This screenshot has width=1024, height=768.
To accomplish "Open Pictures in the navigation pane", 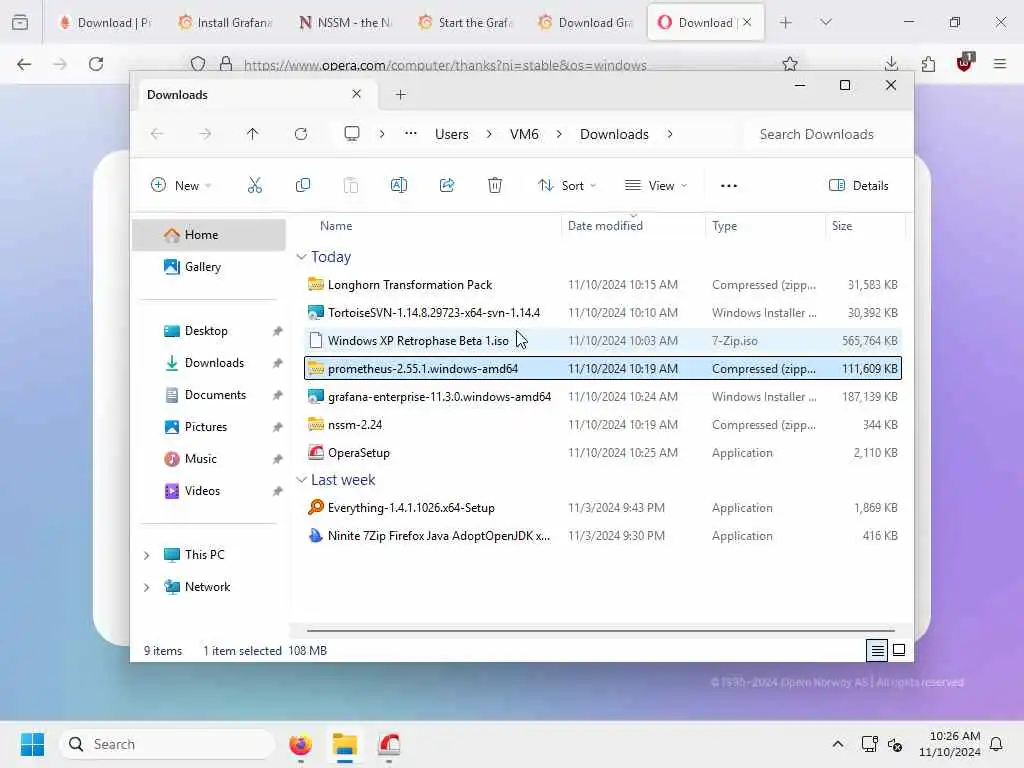I will pyautogui.click(x=209, y=427).
